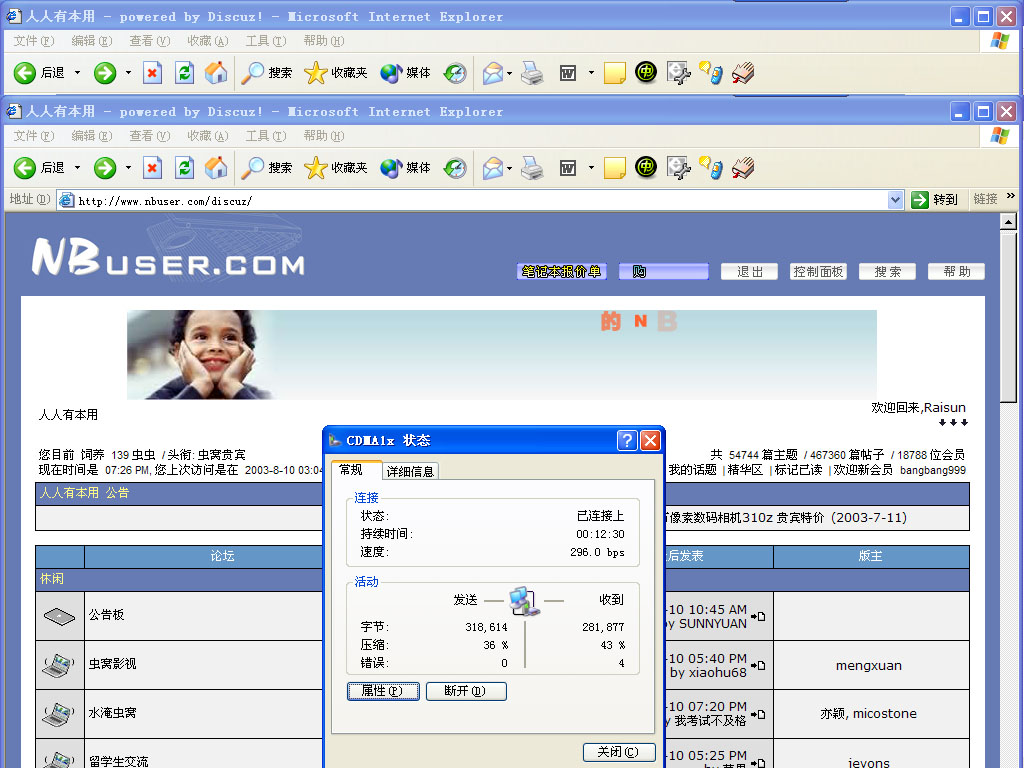Click the 转到 go button next to the address bar
Viewport: 1024px width, 768px height.
tap(934, 200)
